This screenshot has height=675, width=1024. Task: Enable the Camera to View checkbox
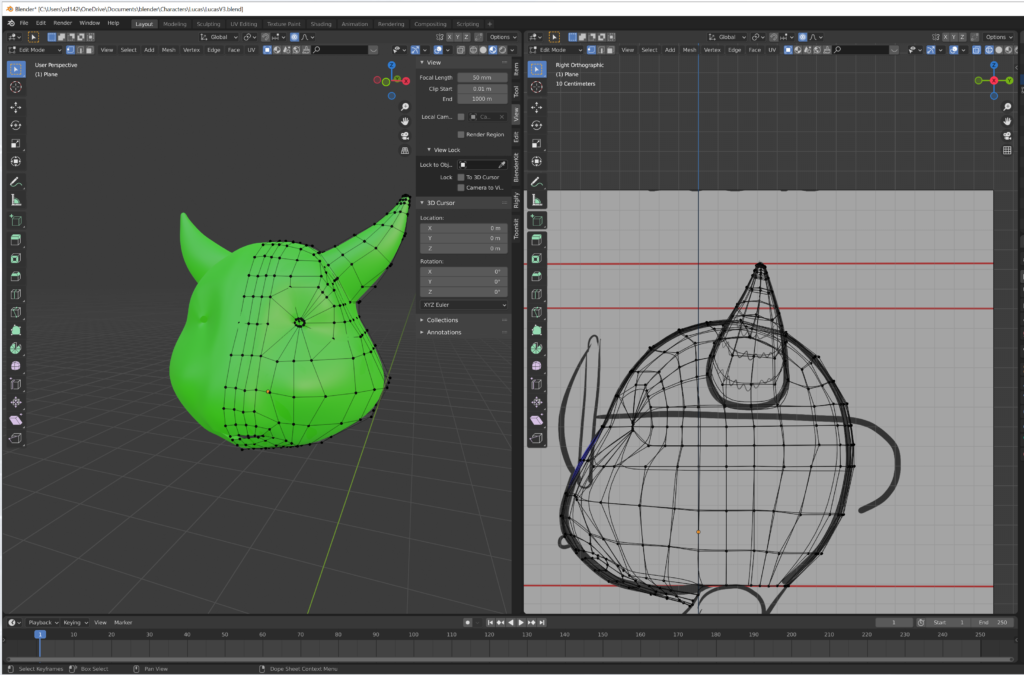click(461, 187)
